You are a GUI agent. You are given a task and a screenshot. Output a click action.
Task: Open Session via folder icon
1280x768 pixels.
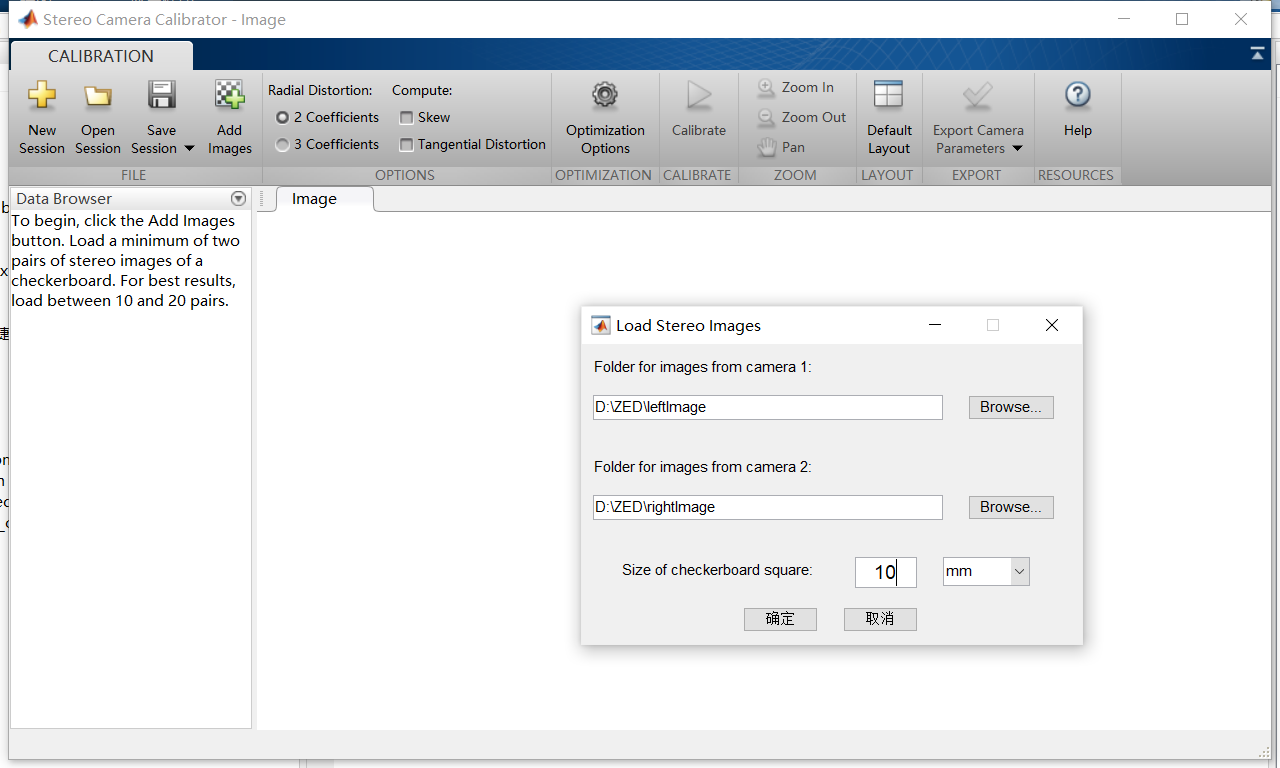97,96
